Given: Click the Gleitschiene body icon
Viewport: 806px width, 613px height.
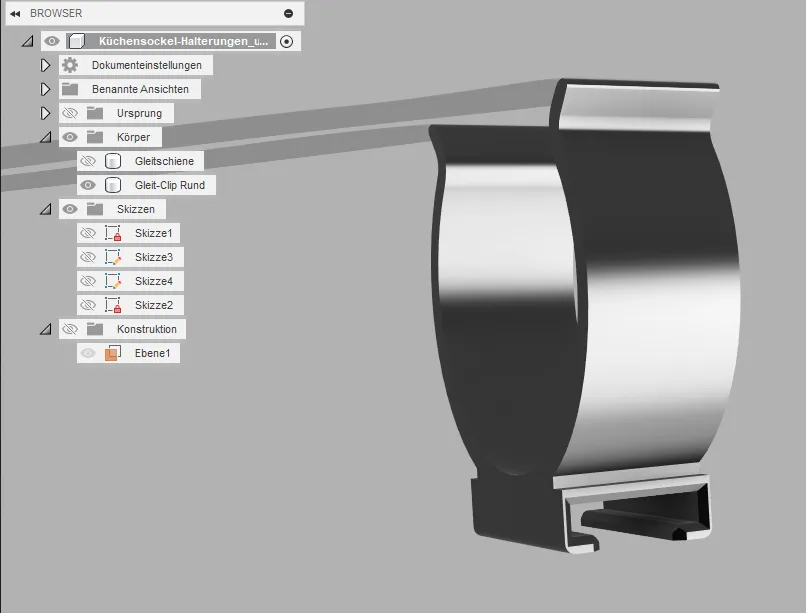Looking at the screenshot, I should click(x=113, y=161).
